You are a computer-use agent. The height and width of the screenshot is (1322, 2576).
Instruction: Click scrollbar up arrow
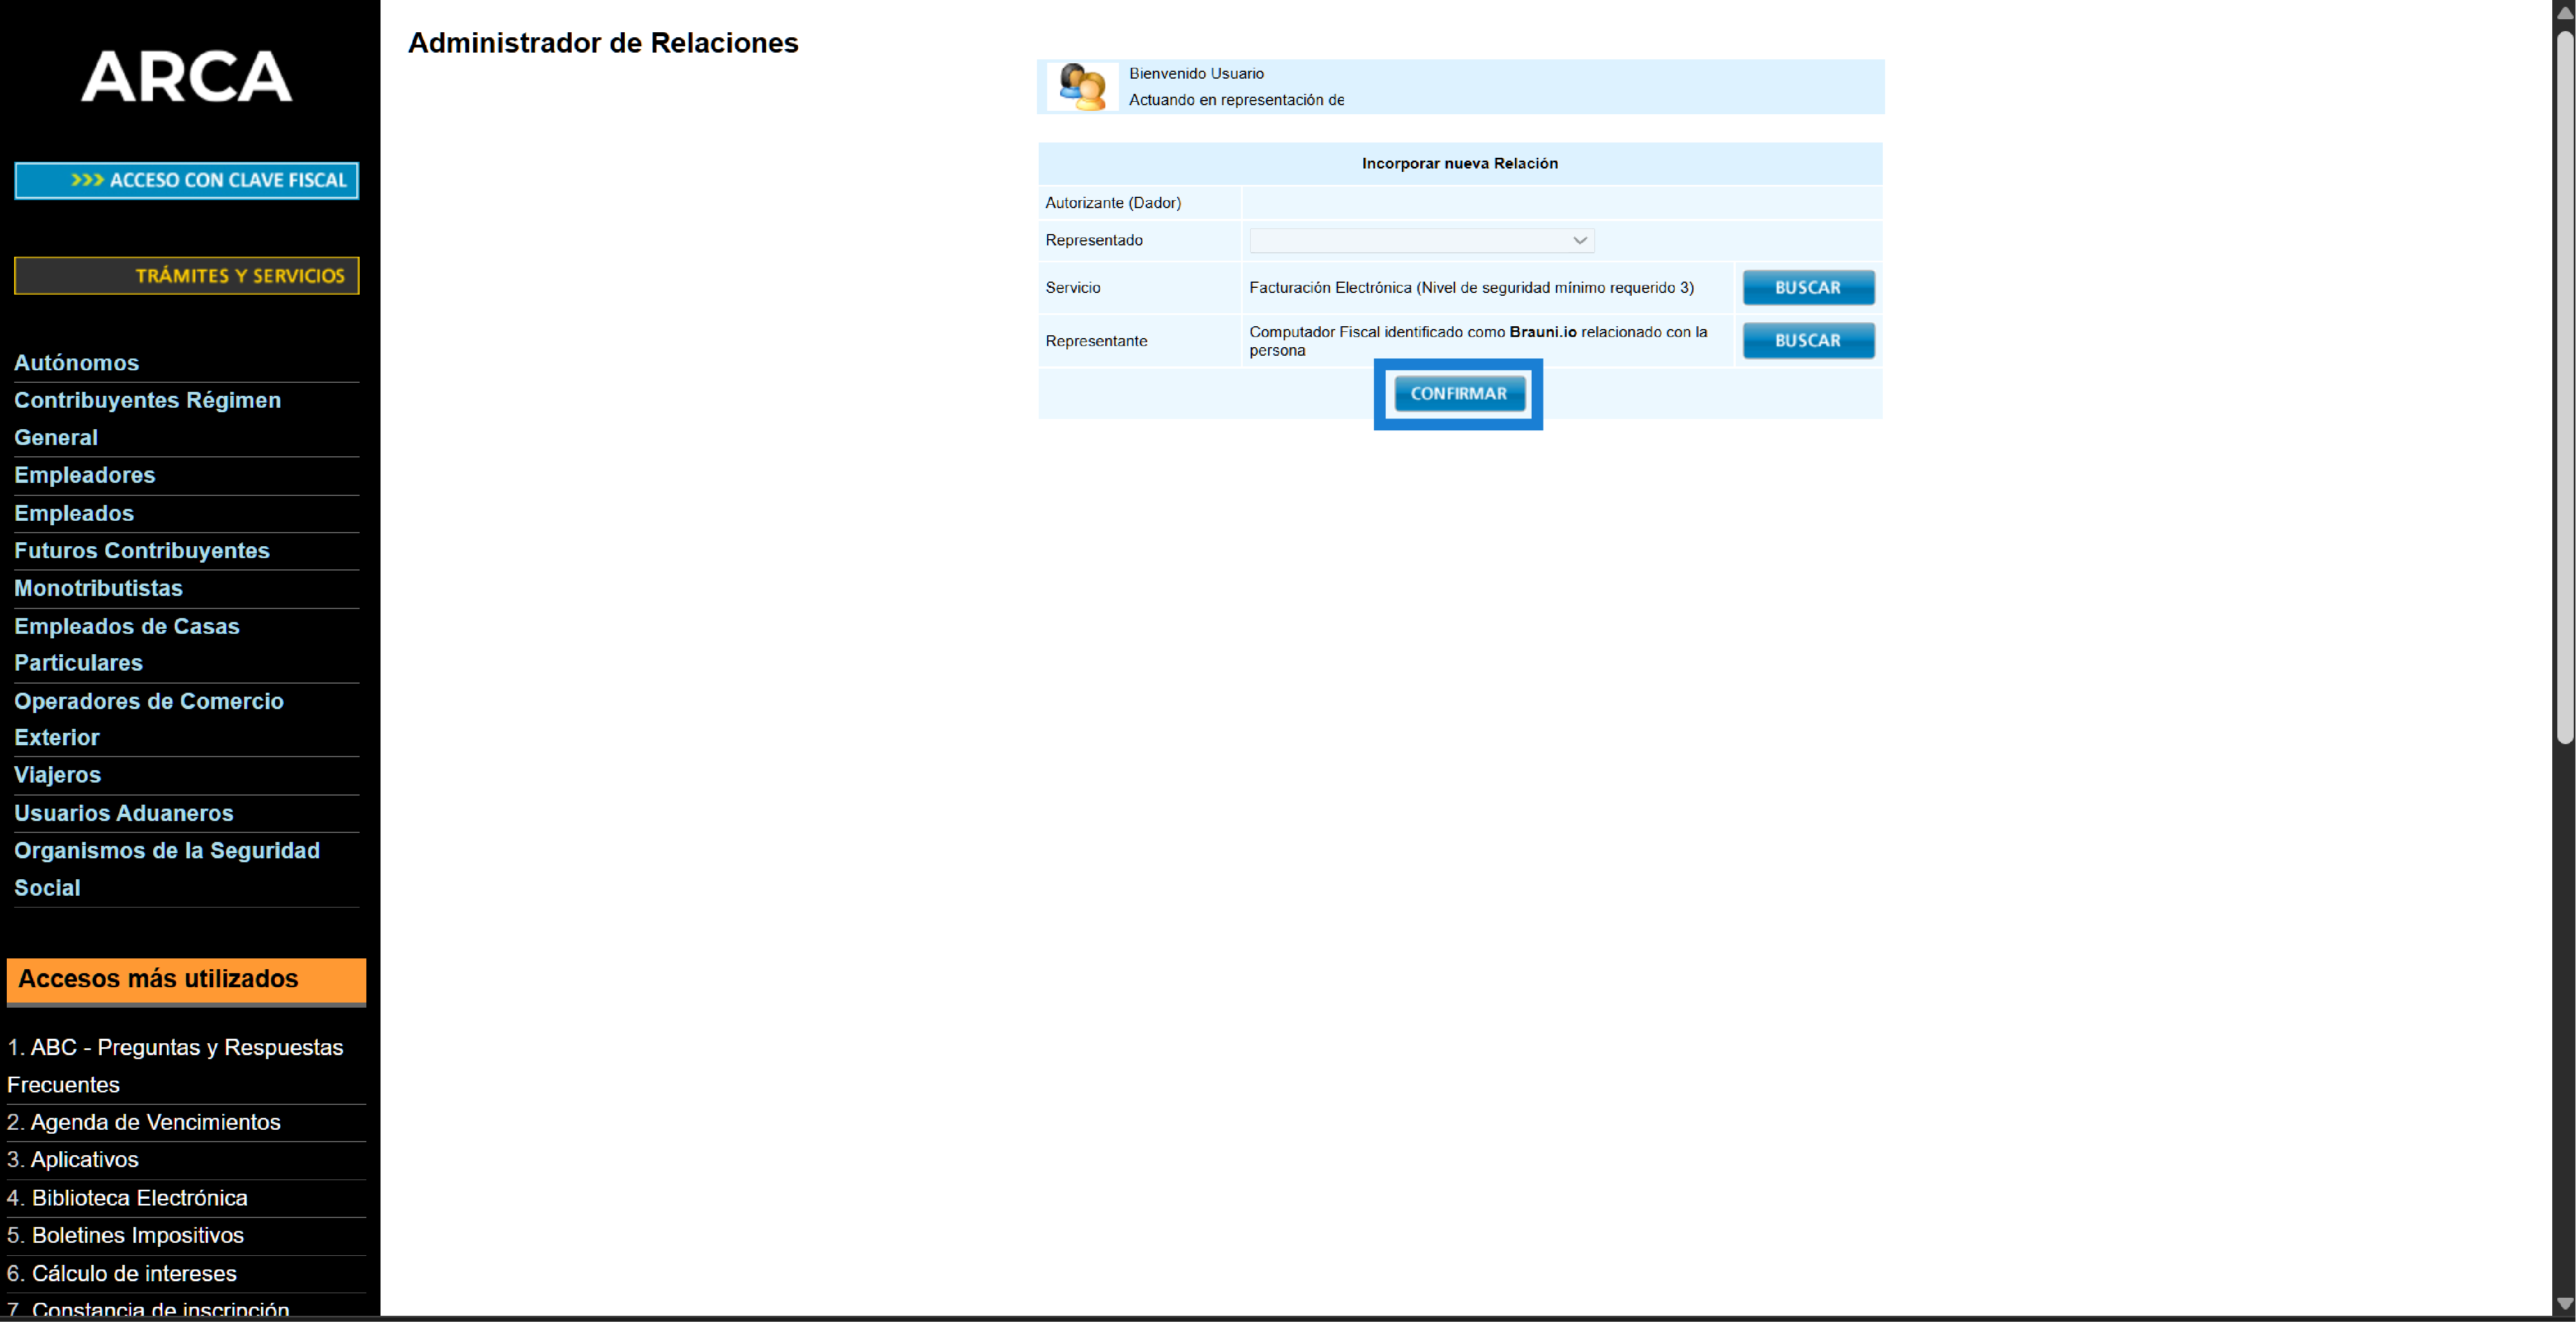click(2564, 12)
